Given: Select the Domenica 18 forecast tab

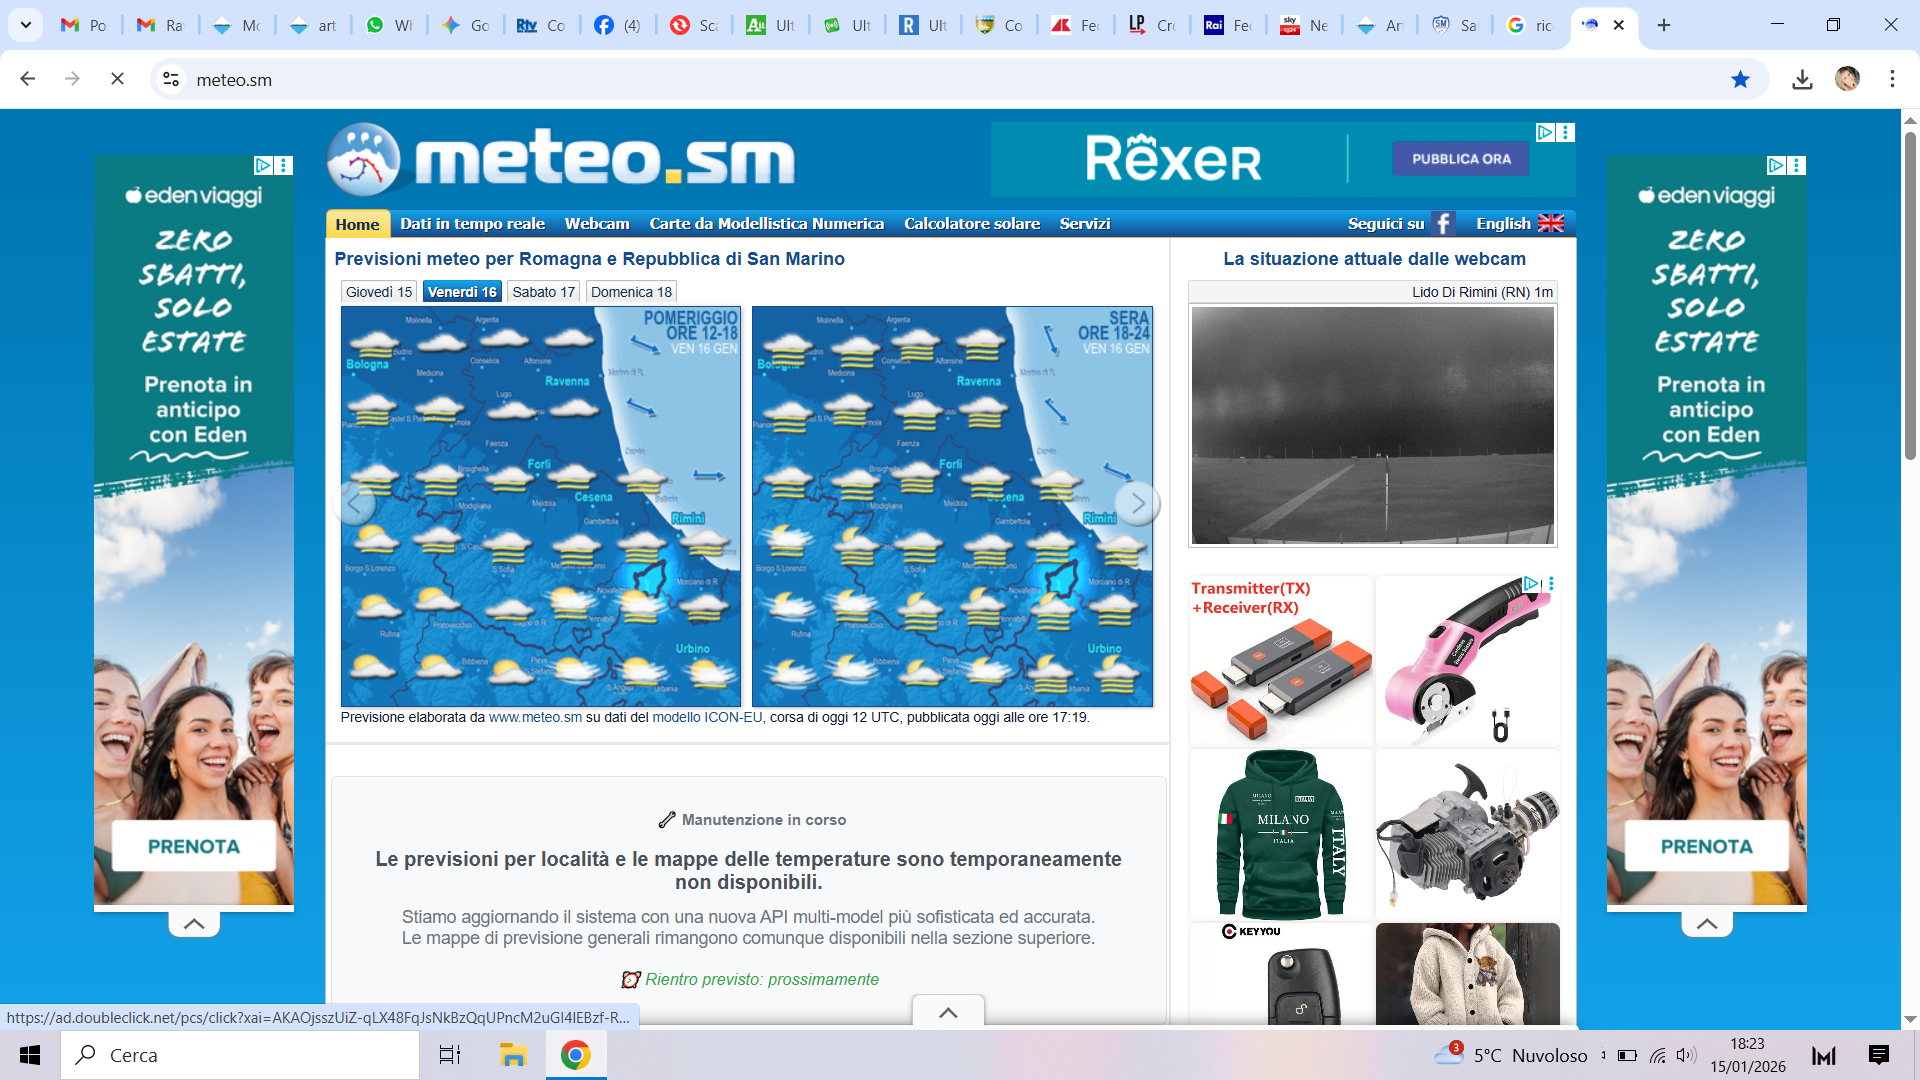Looking at the screenshot, I should click(x=631, y=292).
